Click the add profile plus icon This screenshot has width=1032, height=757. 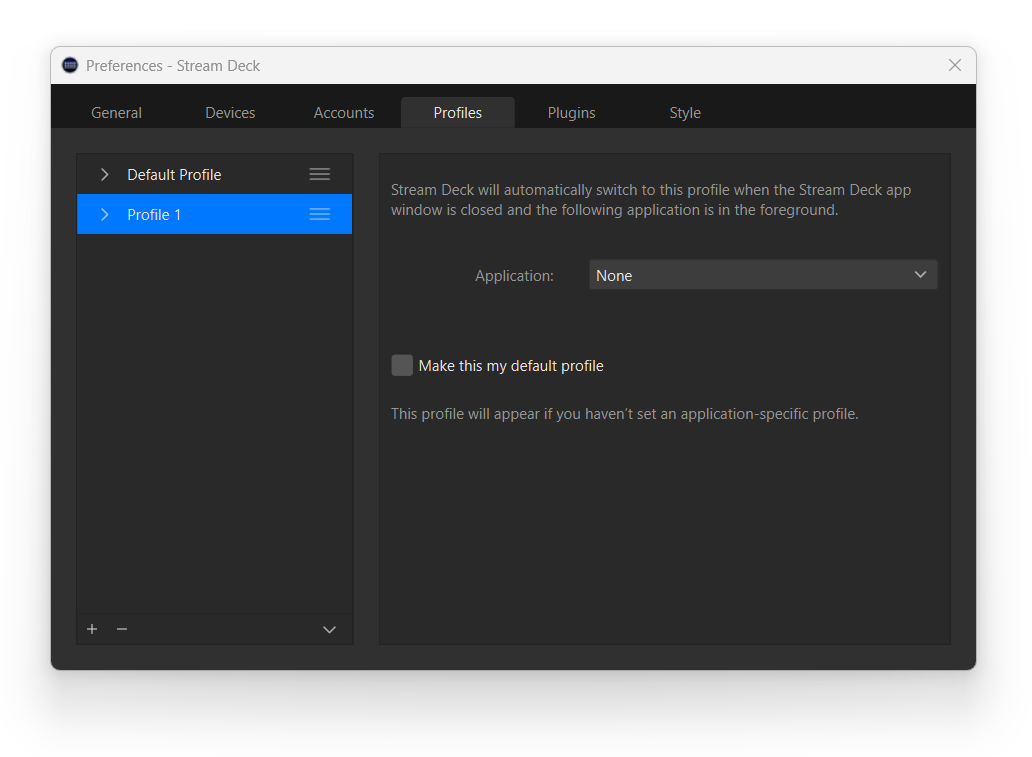coord(92,629)
